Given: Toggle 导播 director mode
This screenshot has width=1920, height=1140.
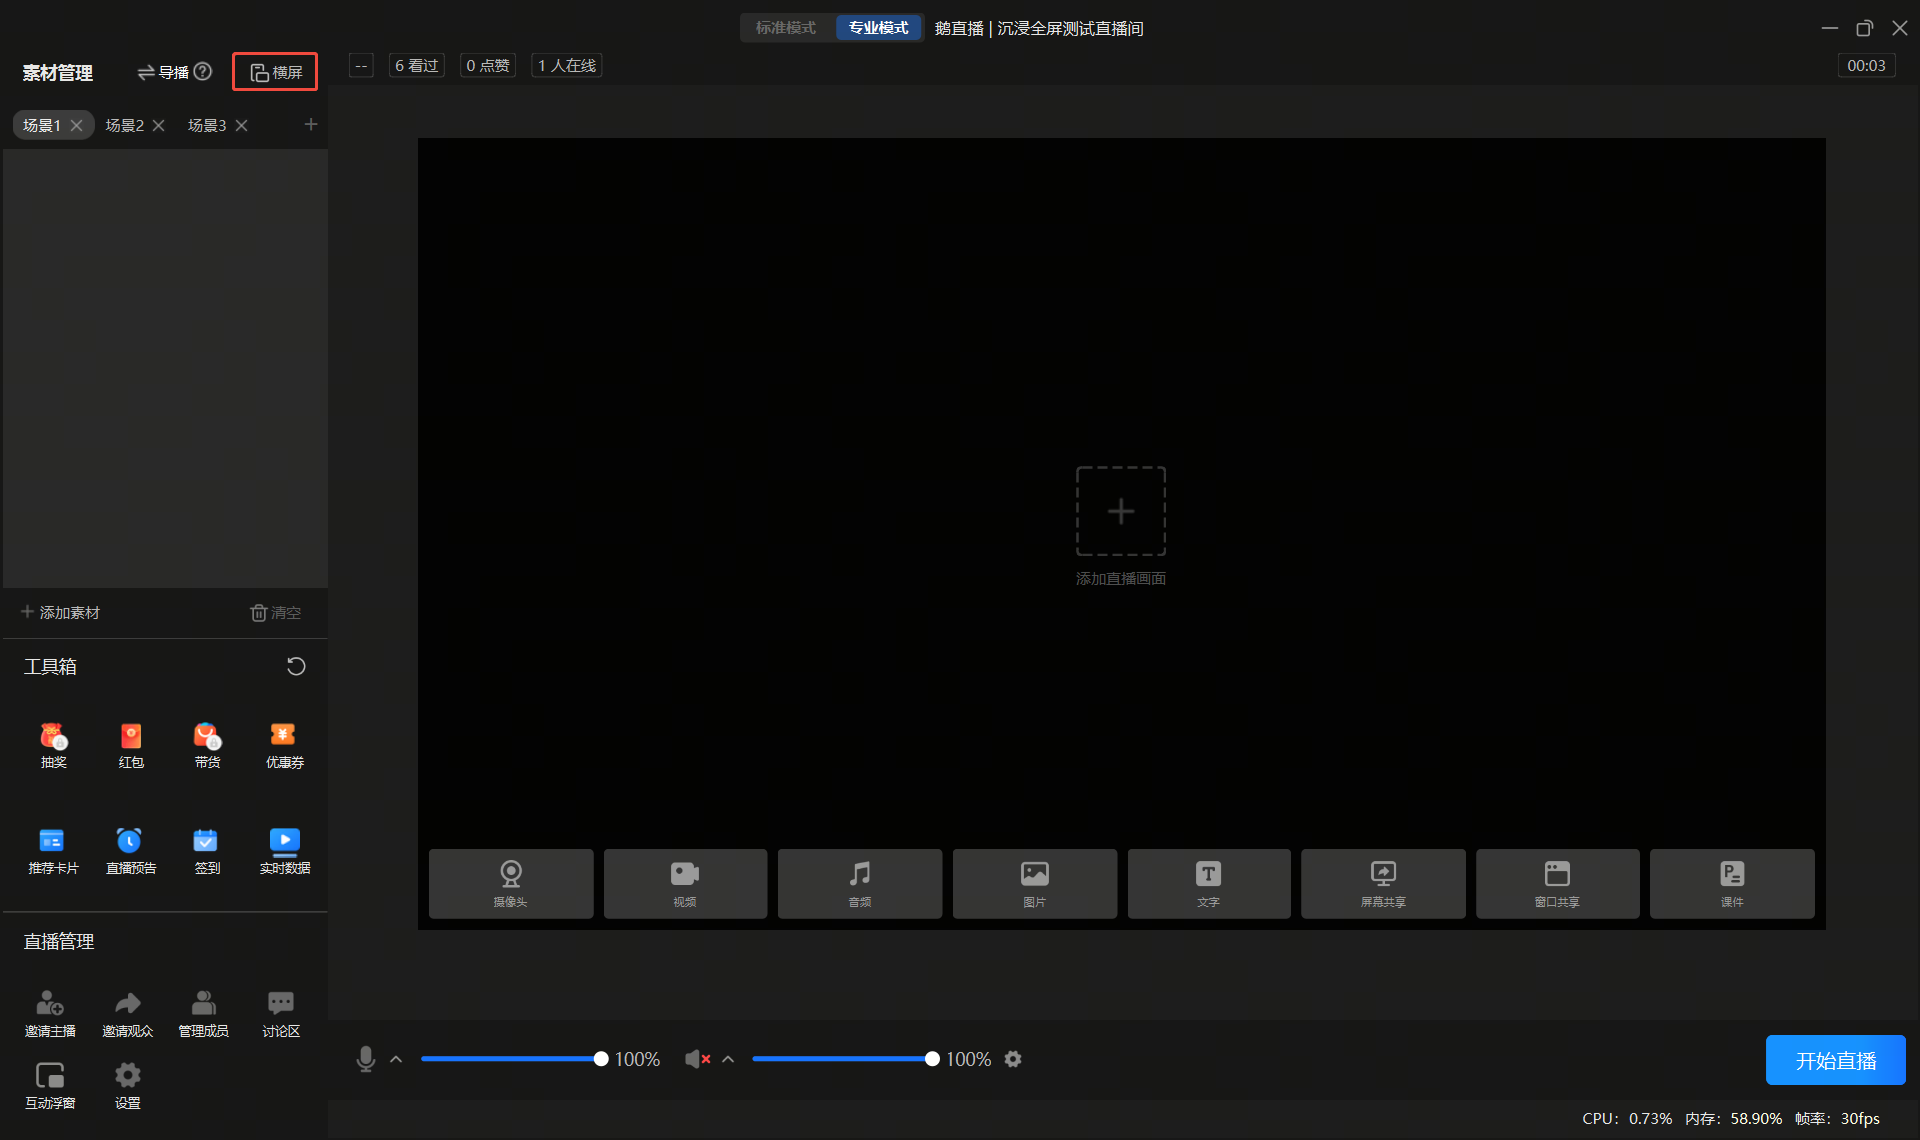Looking at the screenshot, I should point(163,72).
